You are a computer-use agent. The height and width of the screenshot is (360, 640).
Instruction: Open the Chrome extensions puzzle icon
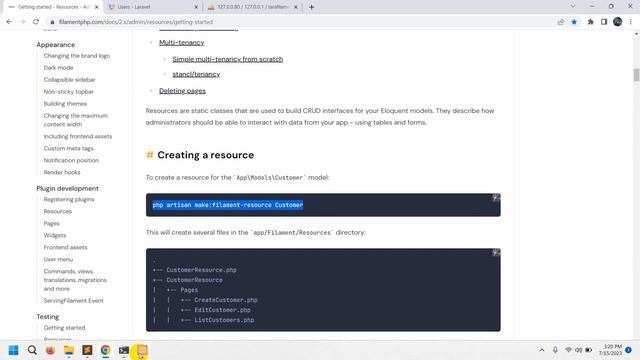590,22
